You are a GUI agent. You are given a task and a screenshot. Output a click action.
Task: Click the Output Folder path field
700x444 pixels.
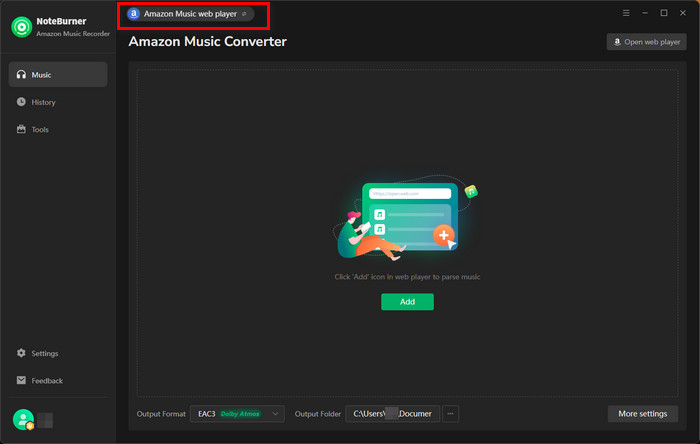[392, 414]
